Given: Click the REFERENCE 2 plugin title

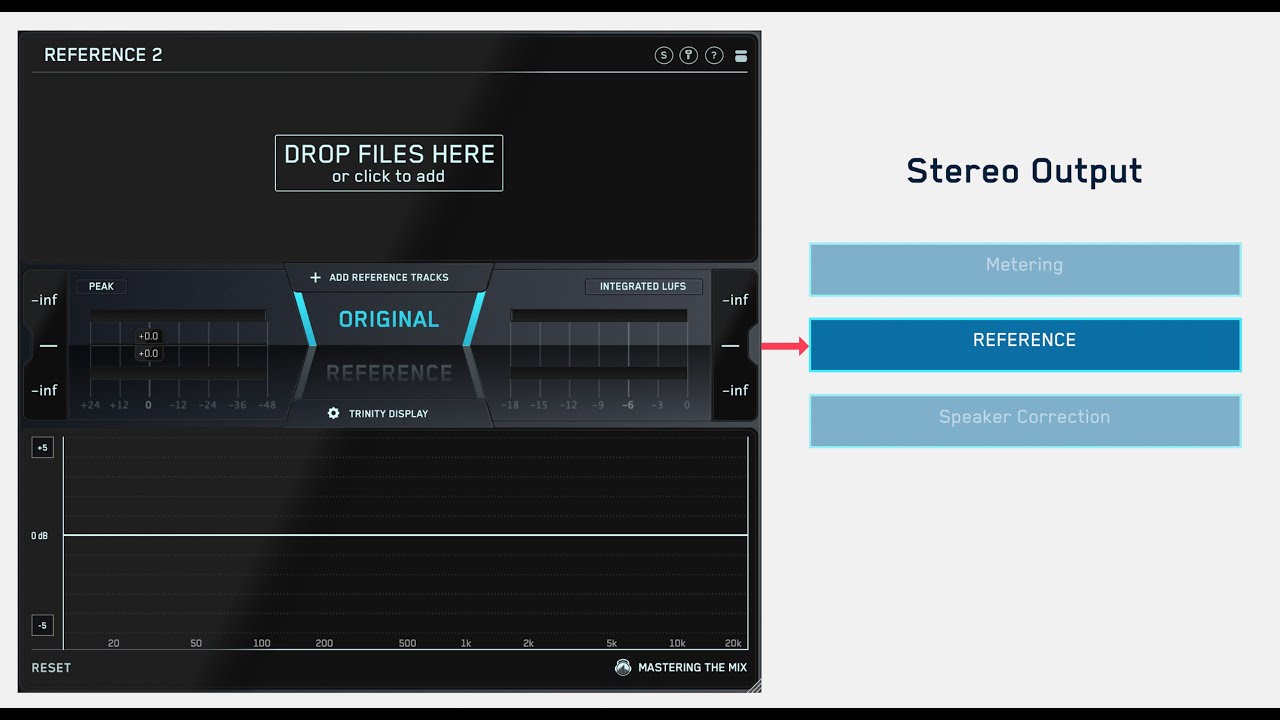Looking at the screenshot, I should point(103,55).
